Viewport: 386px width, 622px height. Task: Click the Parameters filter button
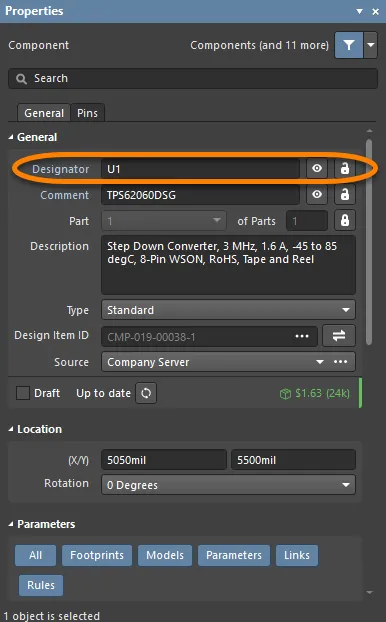234,555
